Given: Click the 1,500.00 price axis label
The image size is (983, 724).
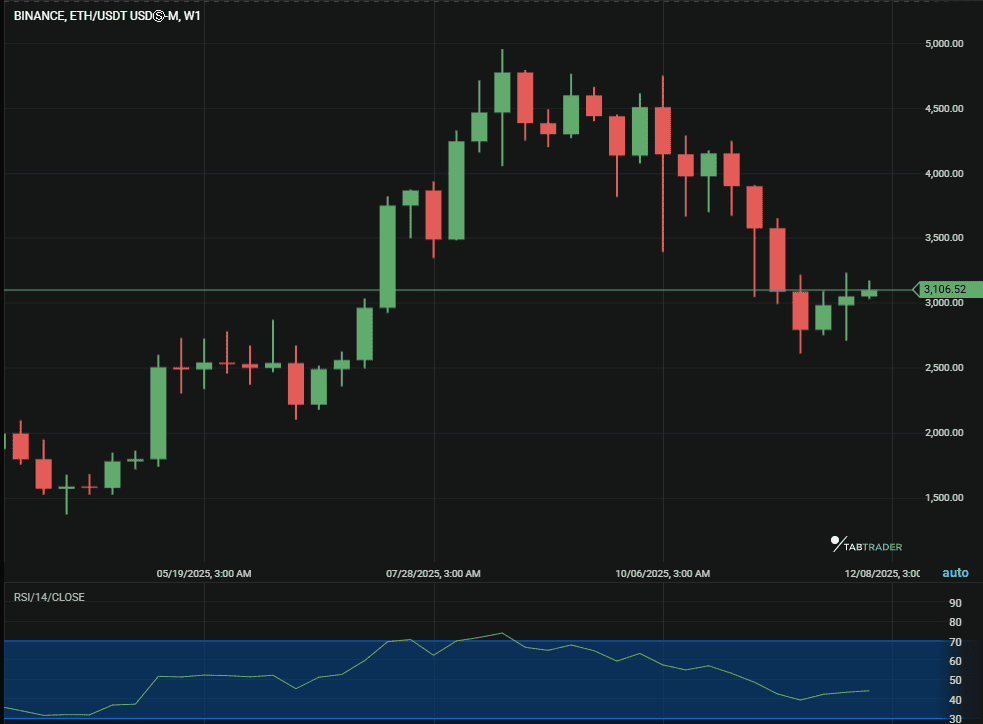Looking at the screenshot, I should pos(944,497).
